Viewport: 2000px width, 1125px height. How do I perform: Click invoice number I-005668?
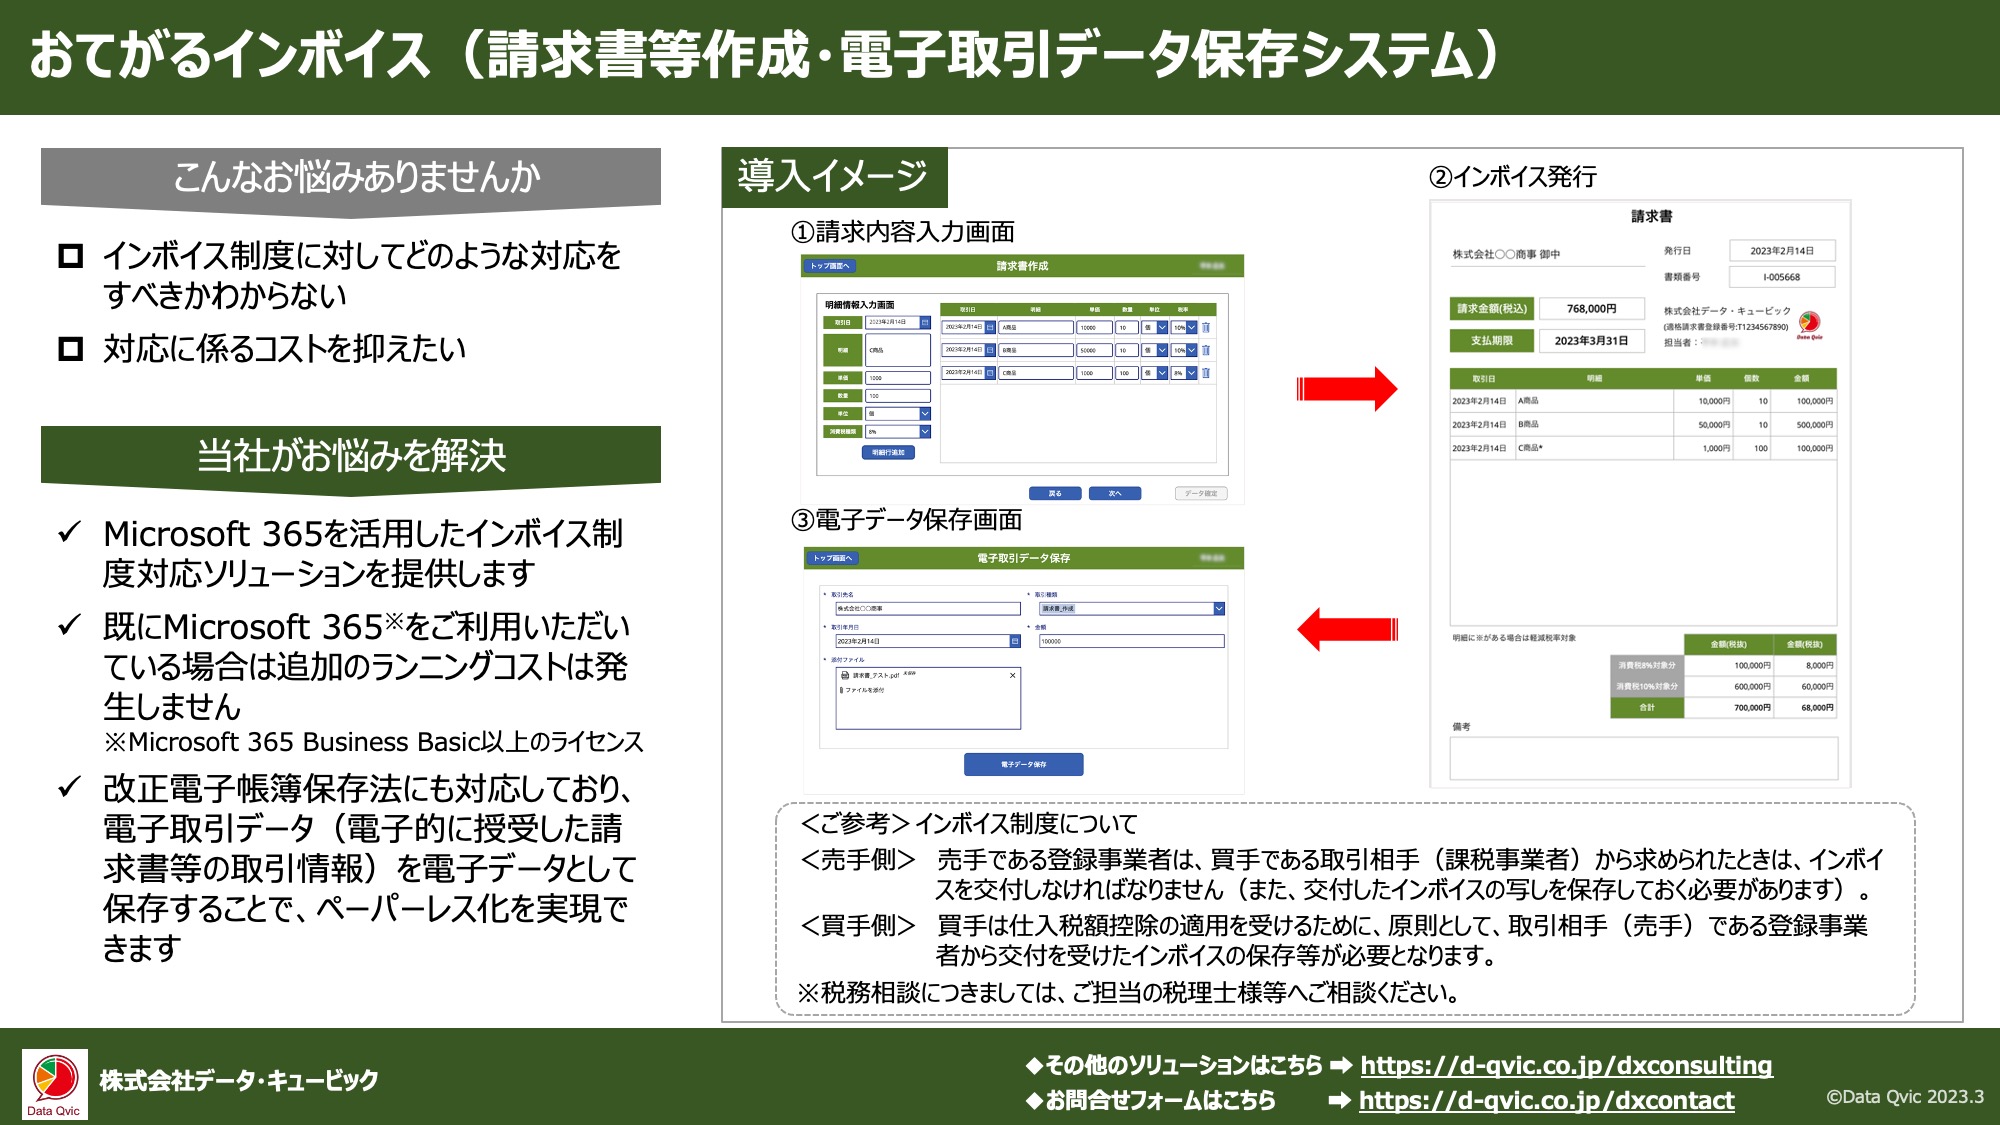[x=1781, y=277]
